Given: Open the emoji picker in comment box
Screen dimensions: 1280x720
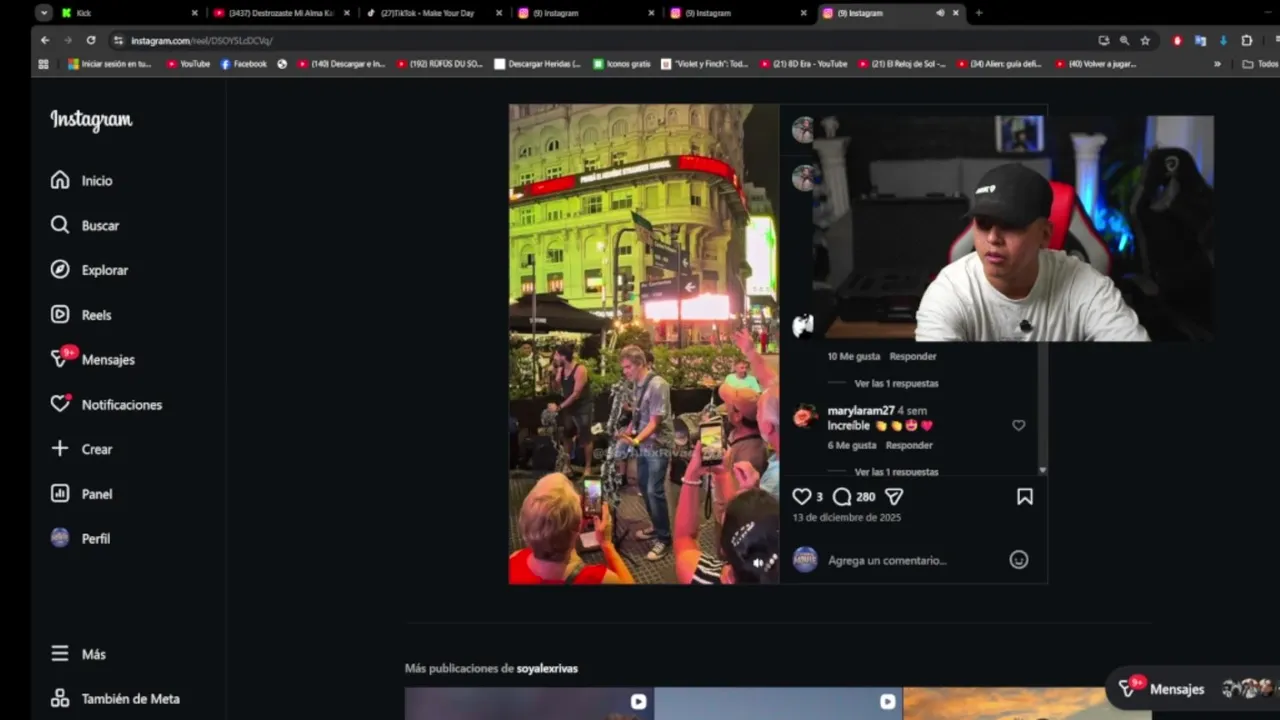Looking at the screenshot, I should 1018,560.
